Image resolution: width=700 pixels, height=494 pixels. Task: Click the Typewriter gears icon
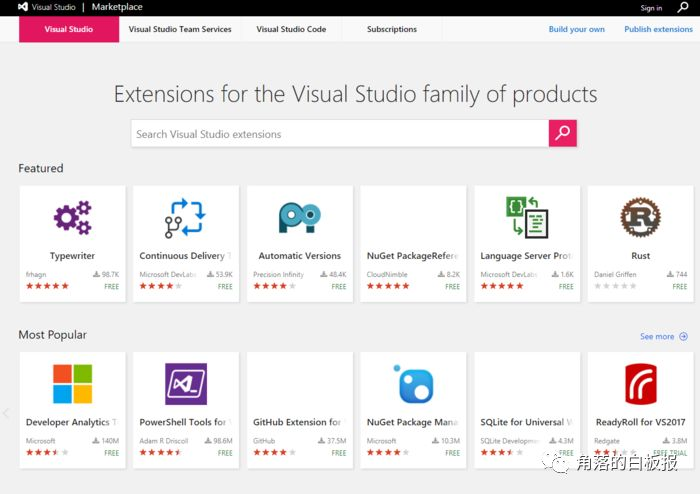[x=72, y=218]
